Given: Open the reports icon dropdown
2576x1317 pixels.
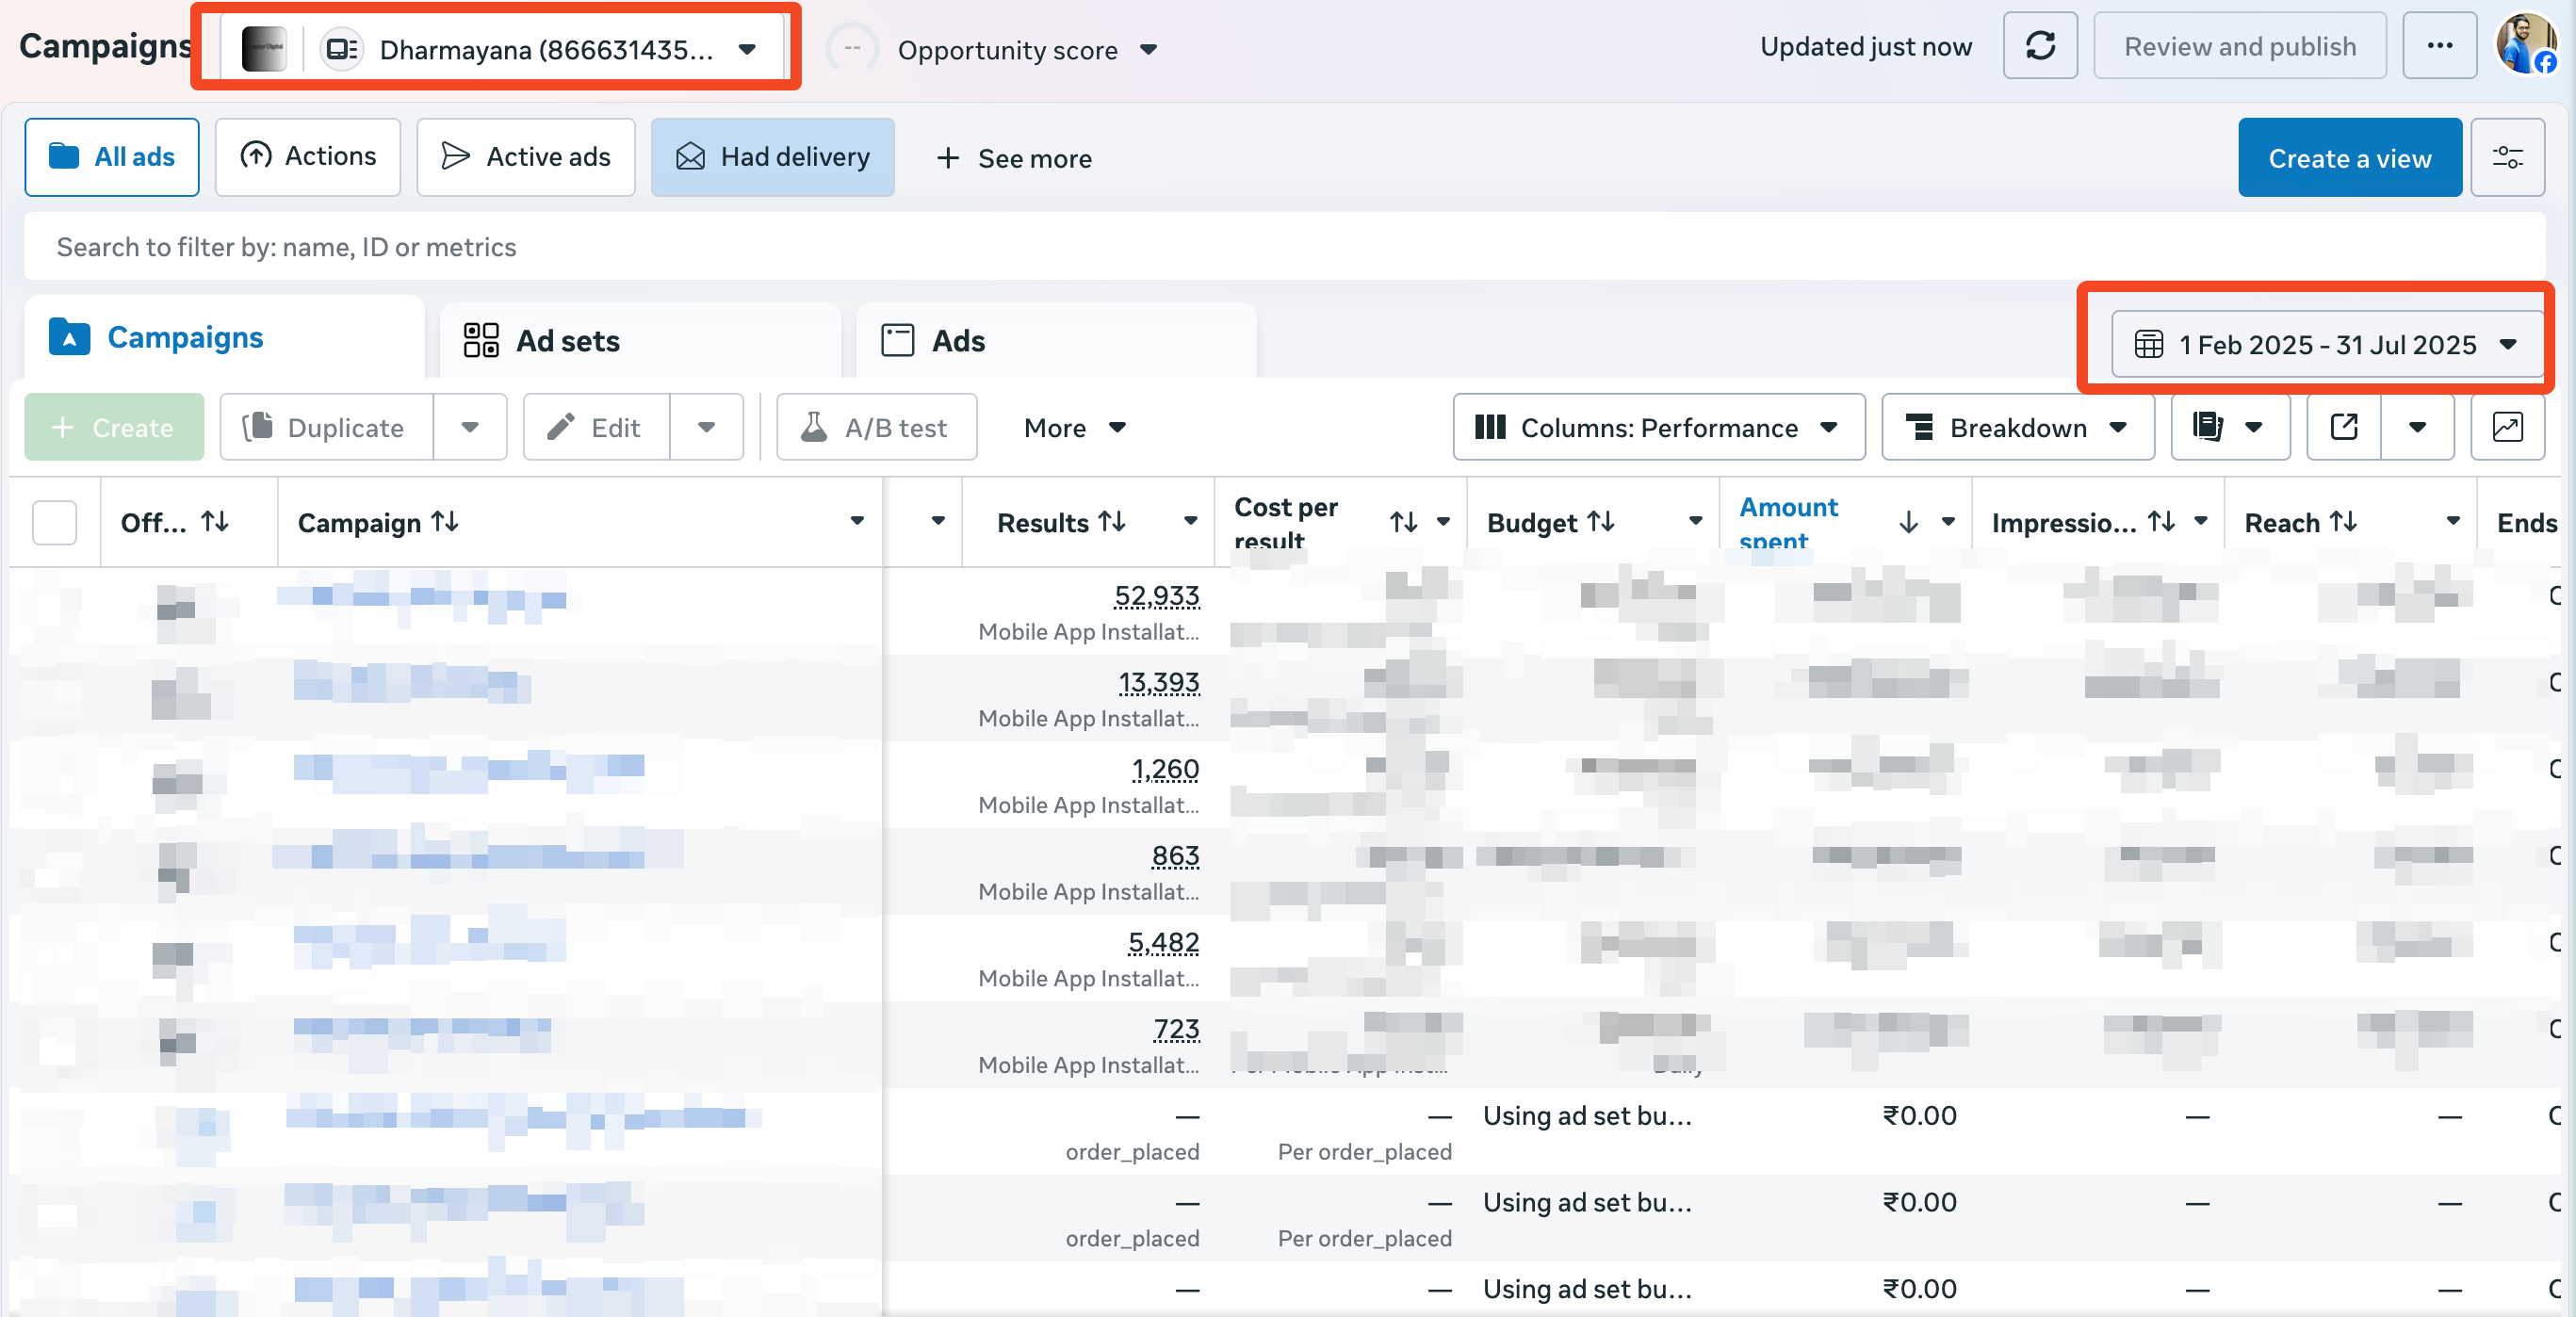Looking at the screenshot, I should pyautogui.click(x=2230, y=428).
